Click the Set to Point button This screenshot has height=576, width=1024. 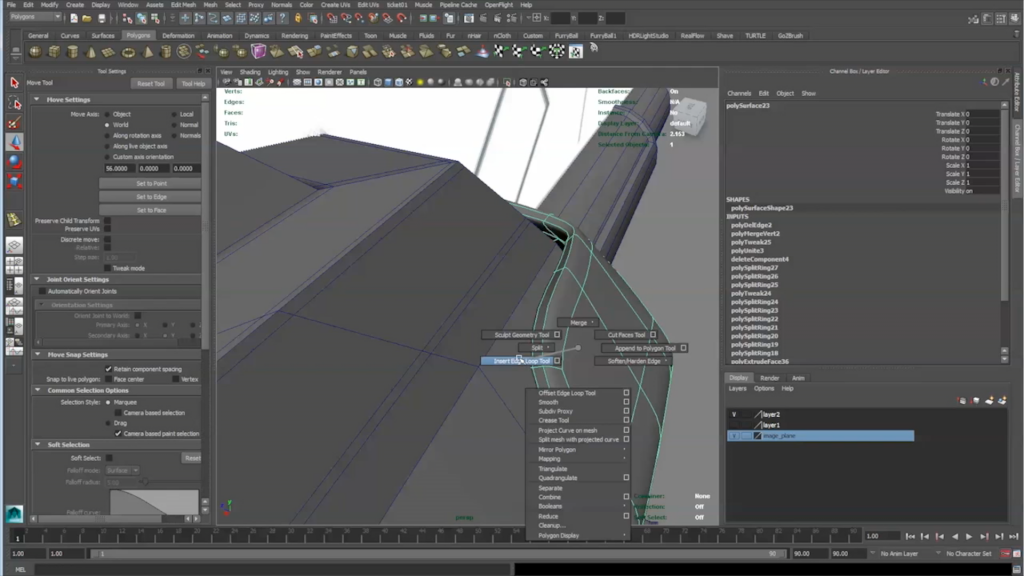click(x=151, y=184)
